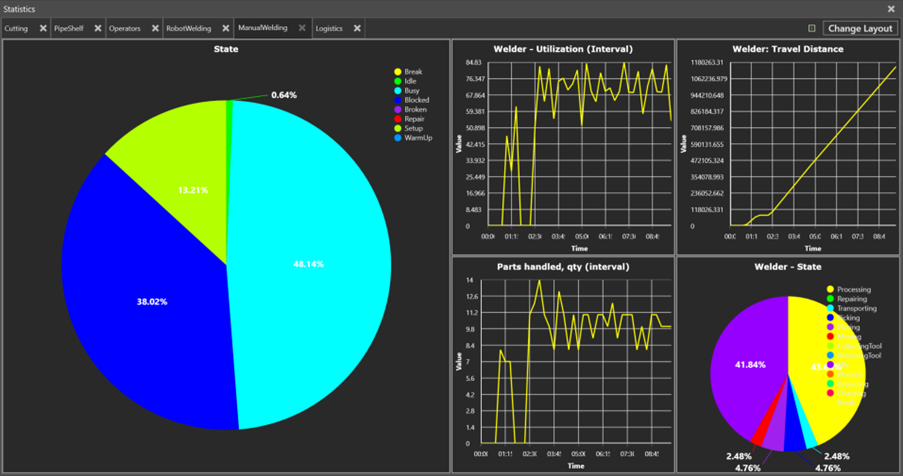Viewport: 903px width, 476px height.
Task: Close the ManualWelding tab via X icon
Action: tap(302, 29)
